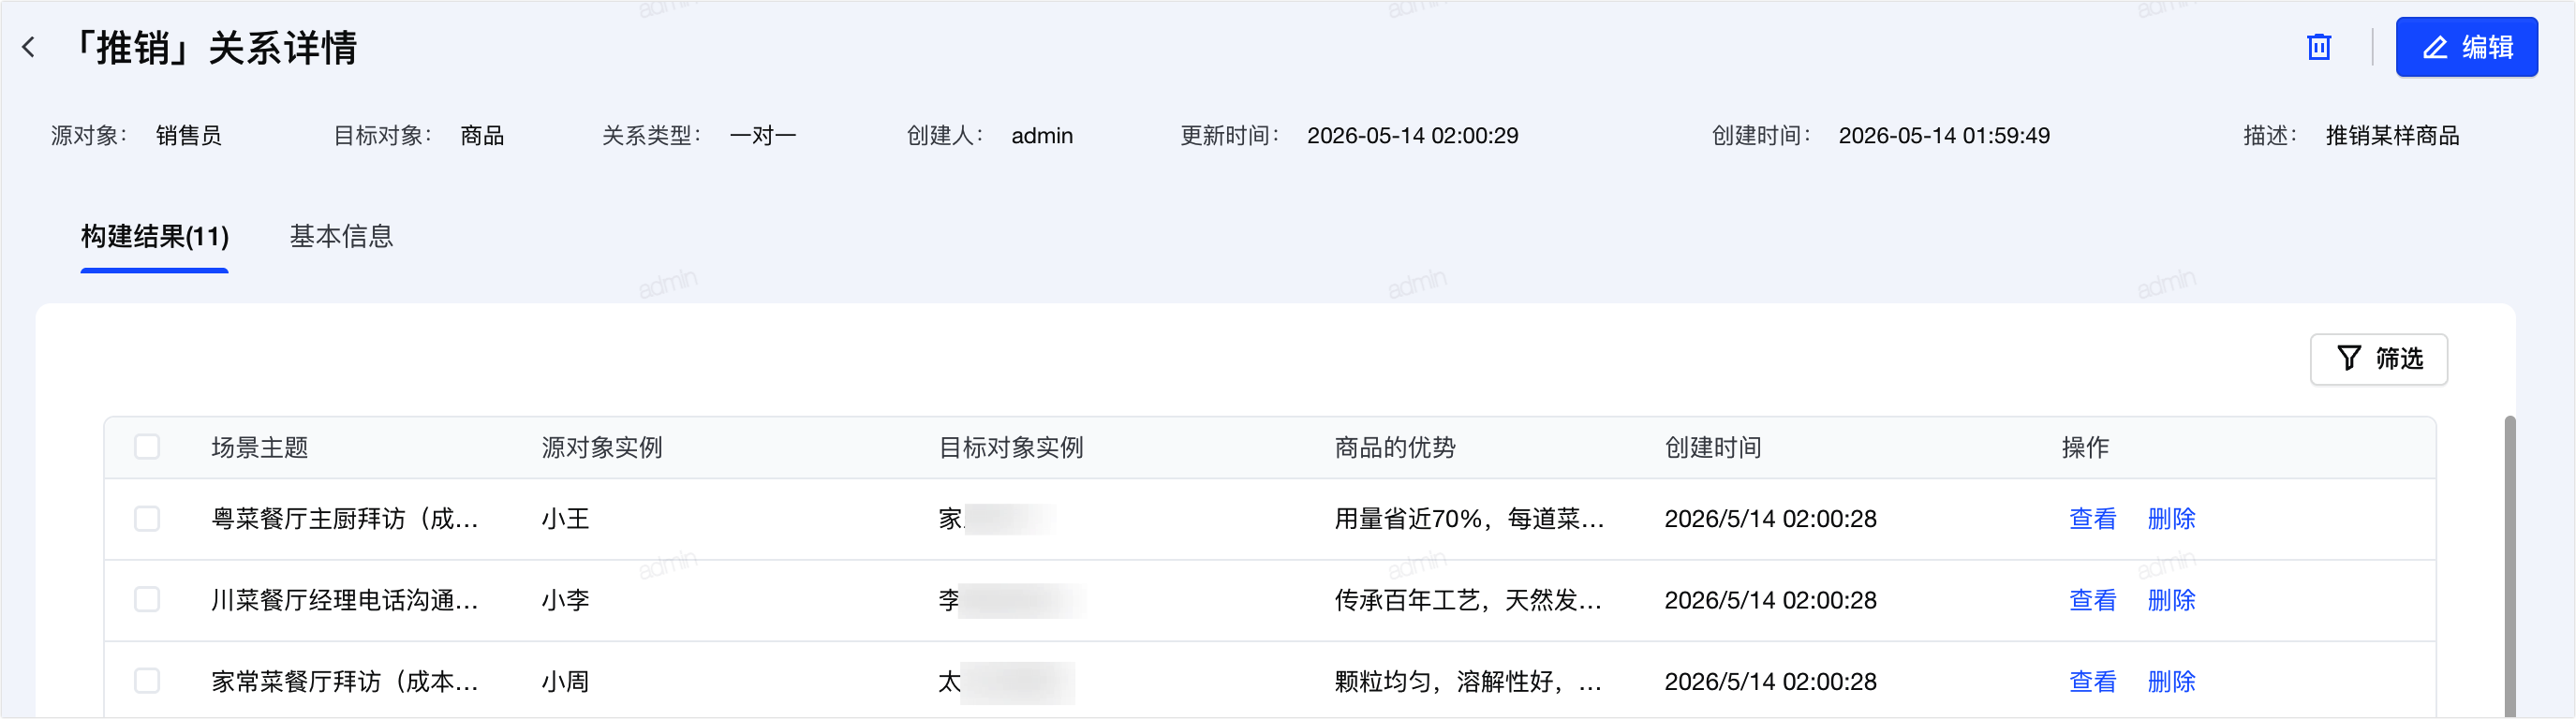This screenshot has height=719, width=2576.
Task: Open 查看 for the 小王 row
Action: [2092, 518]
